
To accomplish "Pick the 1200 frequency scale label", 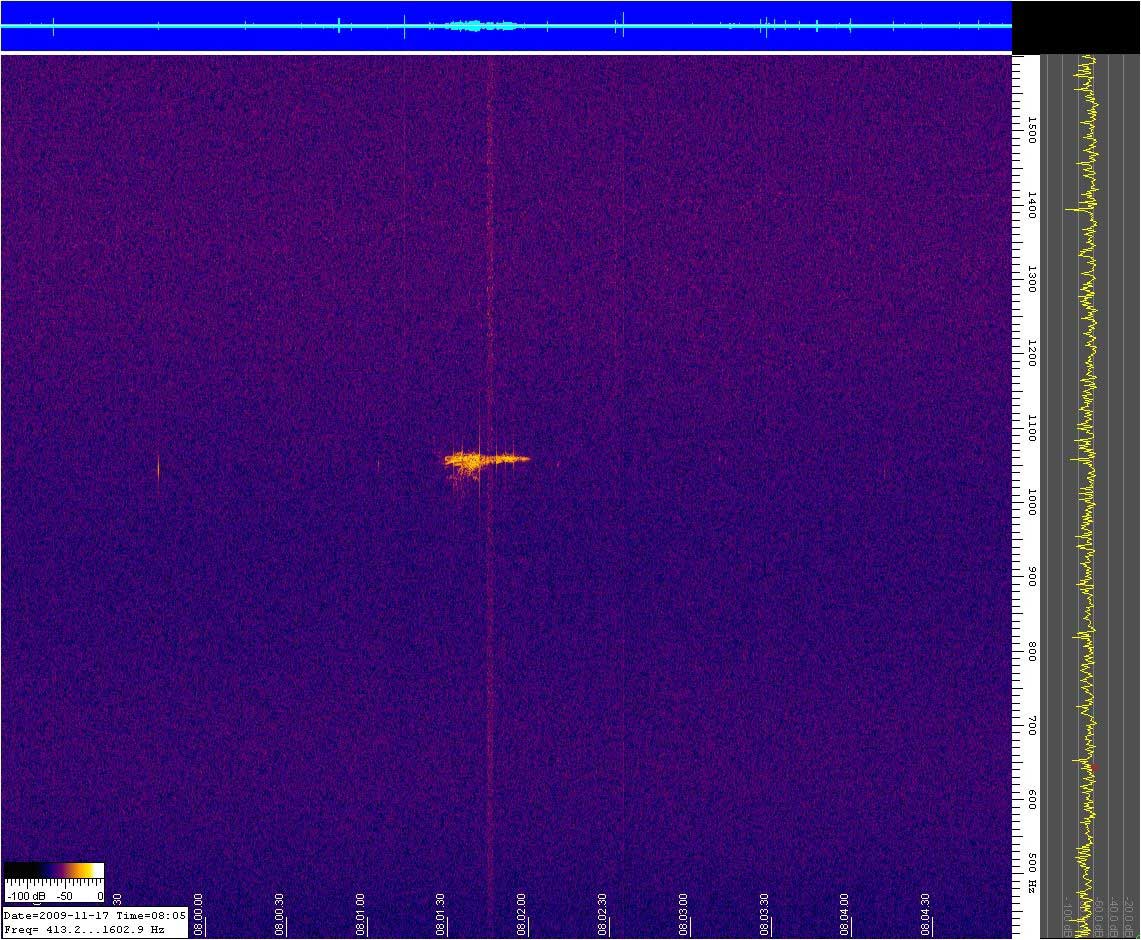I will pos(1032,353).
